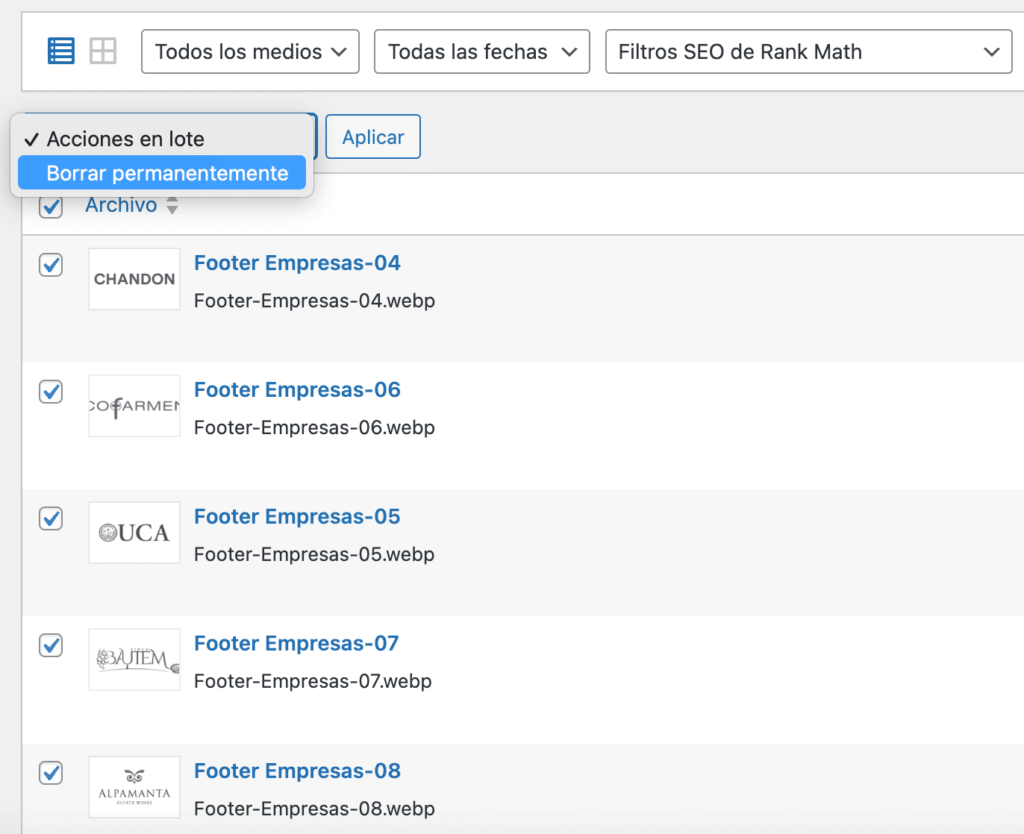Open the Footer Empresas-06 link

(296, 389)
